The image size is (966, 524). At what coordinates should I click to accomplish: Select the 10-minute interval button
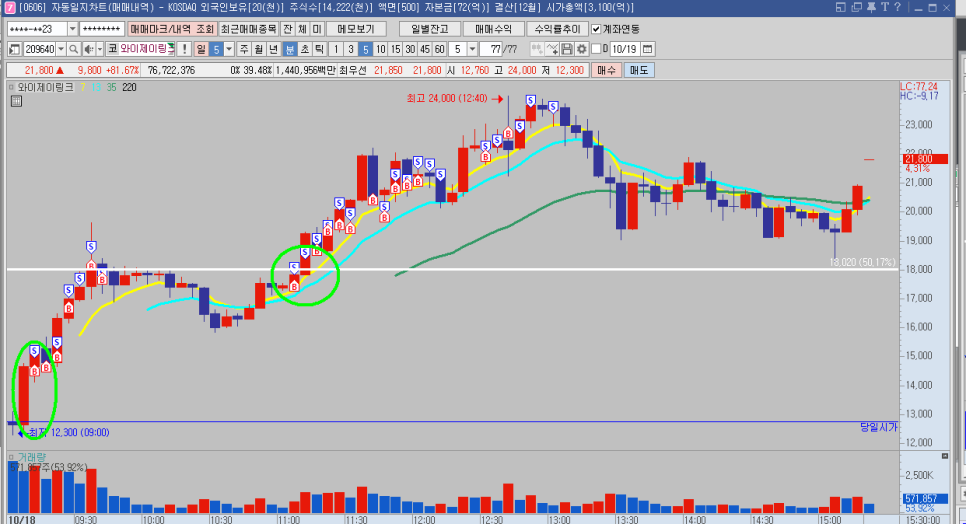(381, 49)
